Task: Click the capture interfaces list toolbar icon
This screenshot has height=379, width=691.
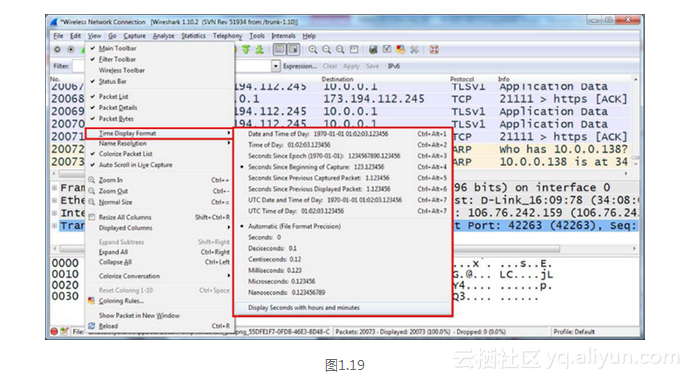Action: tap(57, 49)
